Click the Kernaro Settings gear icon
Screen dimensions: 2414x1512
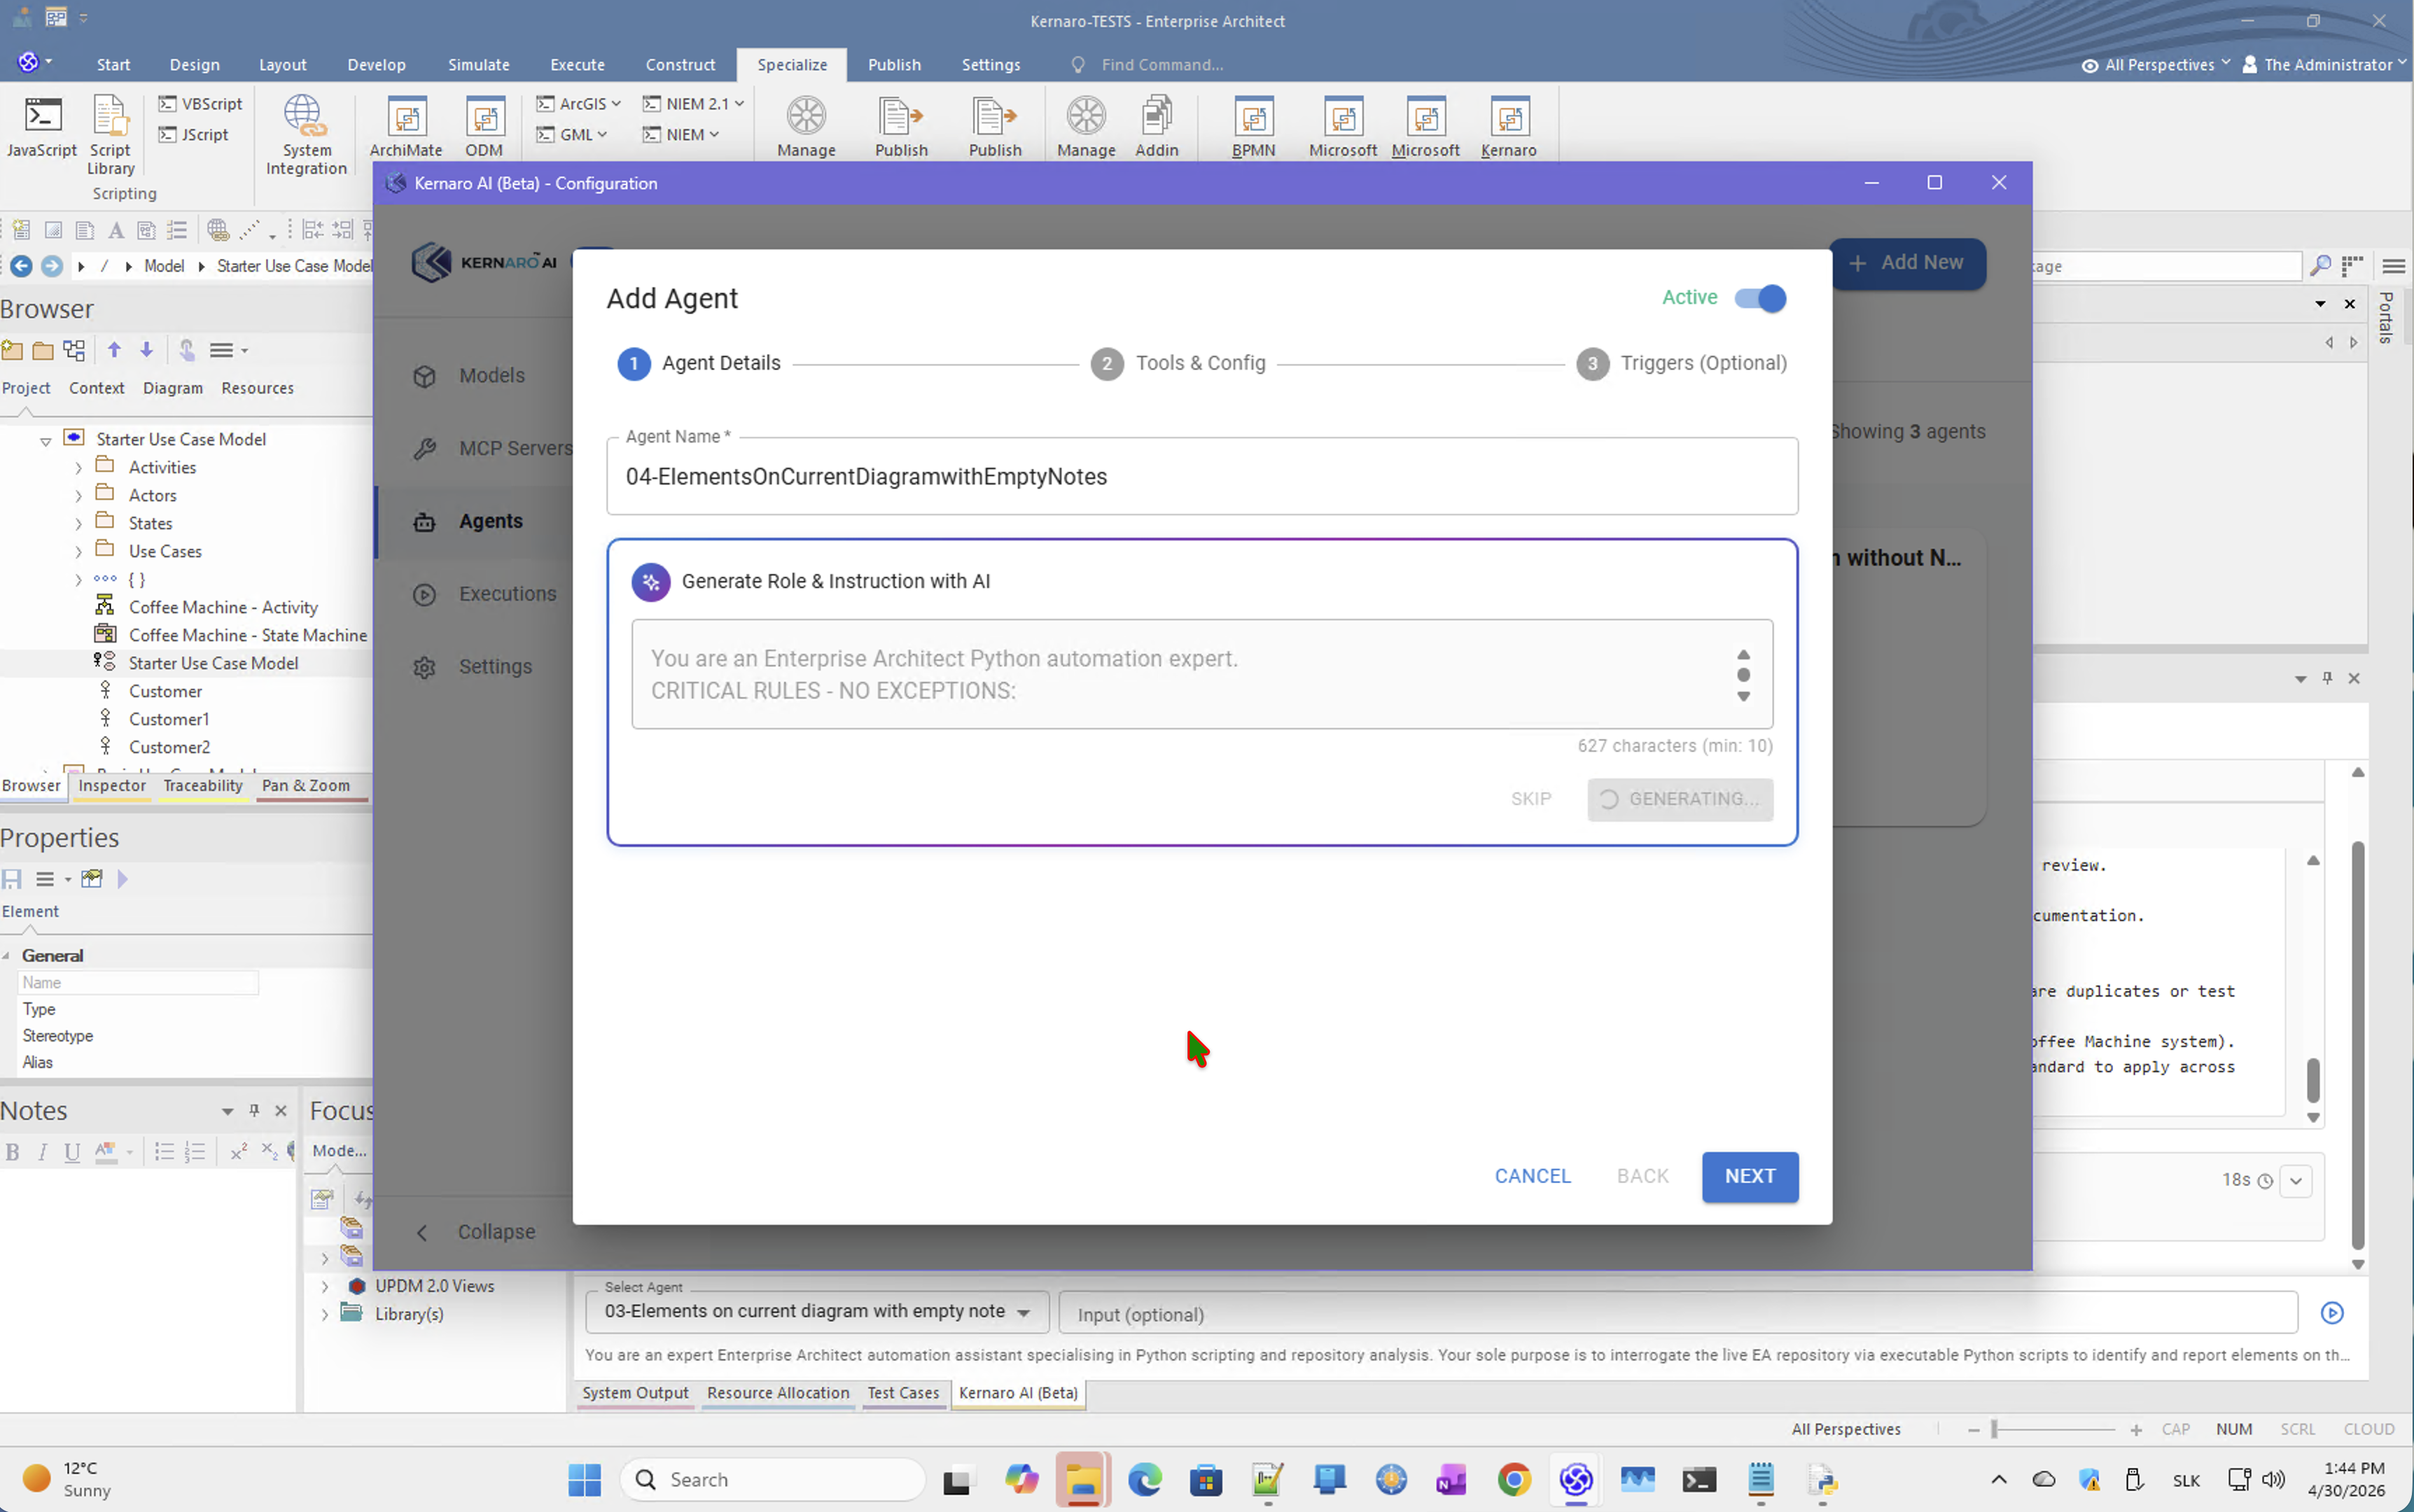click(425, 667)
